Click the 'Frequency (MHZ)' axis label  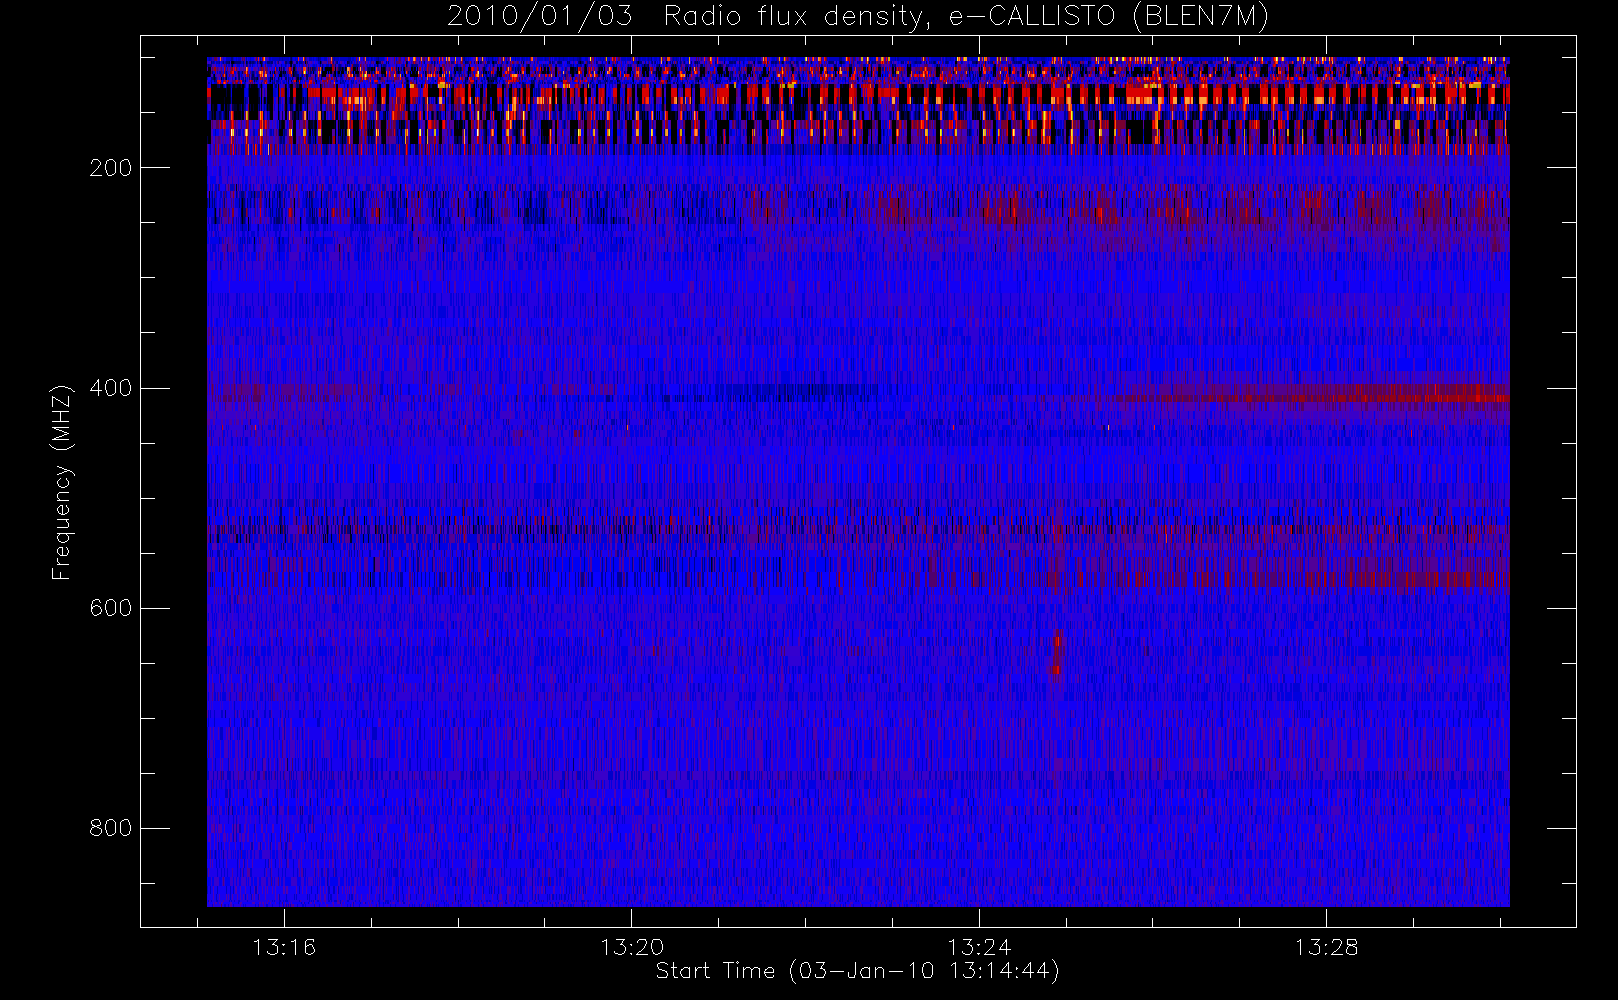pos(62,482)
